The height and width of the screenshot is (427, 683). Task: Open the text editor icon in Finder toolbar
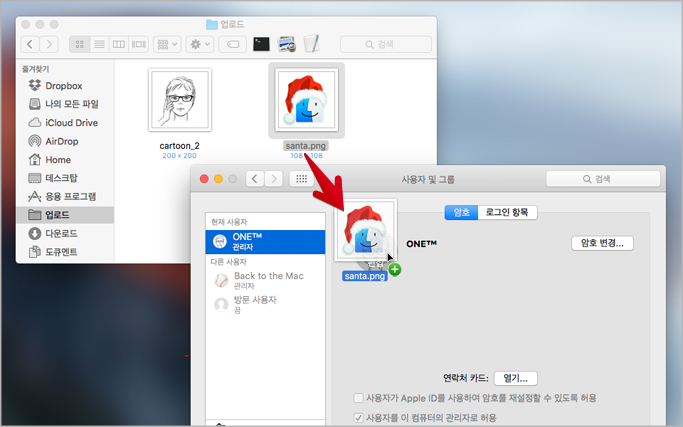click(x=311, y=44)
